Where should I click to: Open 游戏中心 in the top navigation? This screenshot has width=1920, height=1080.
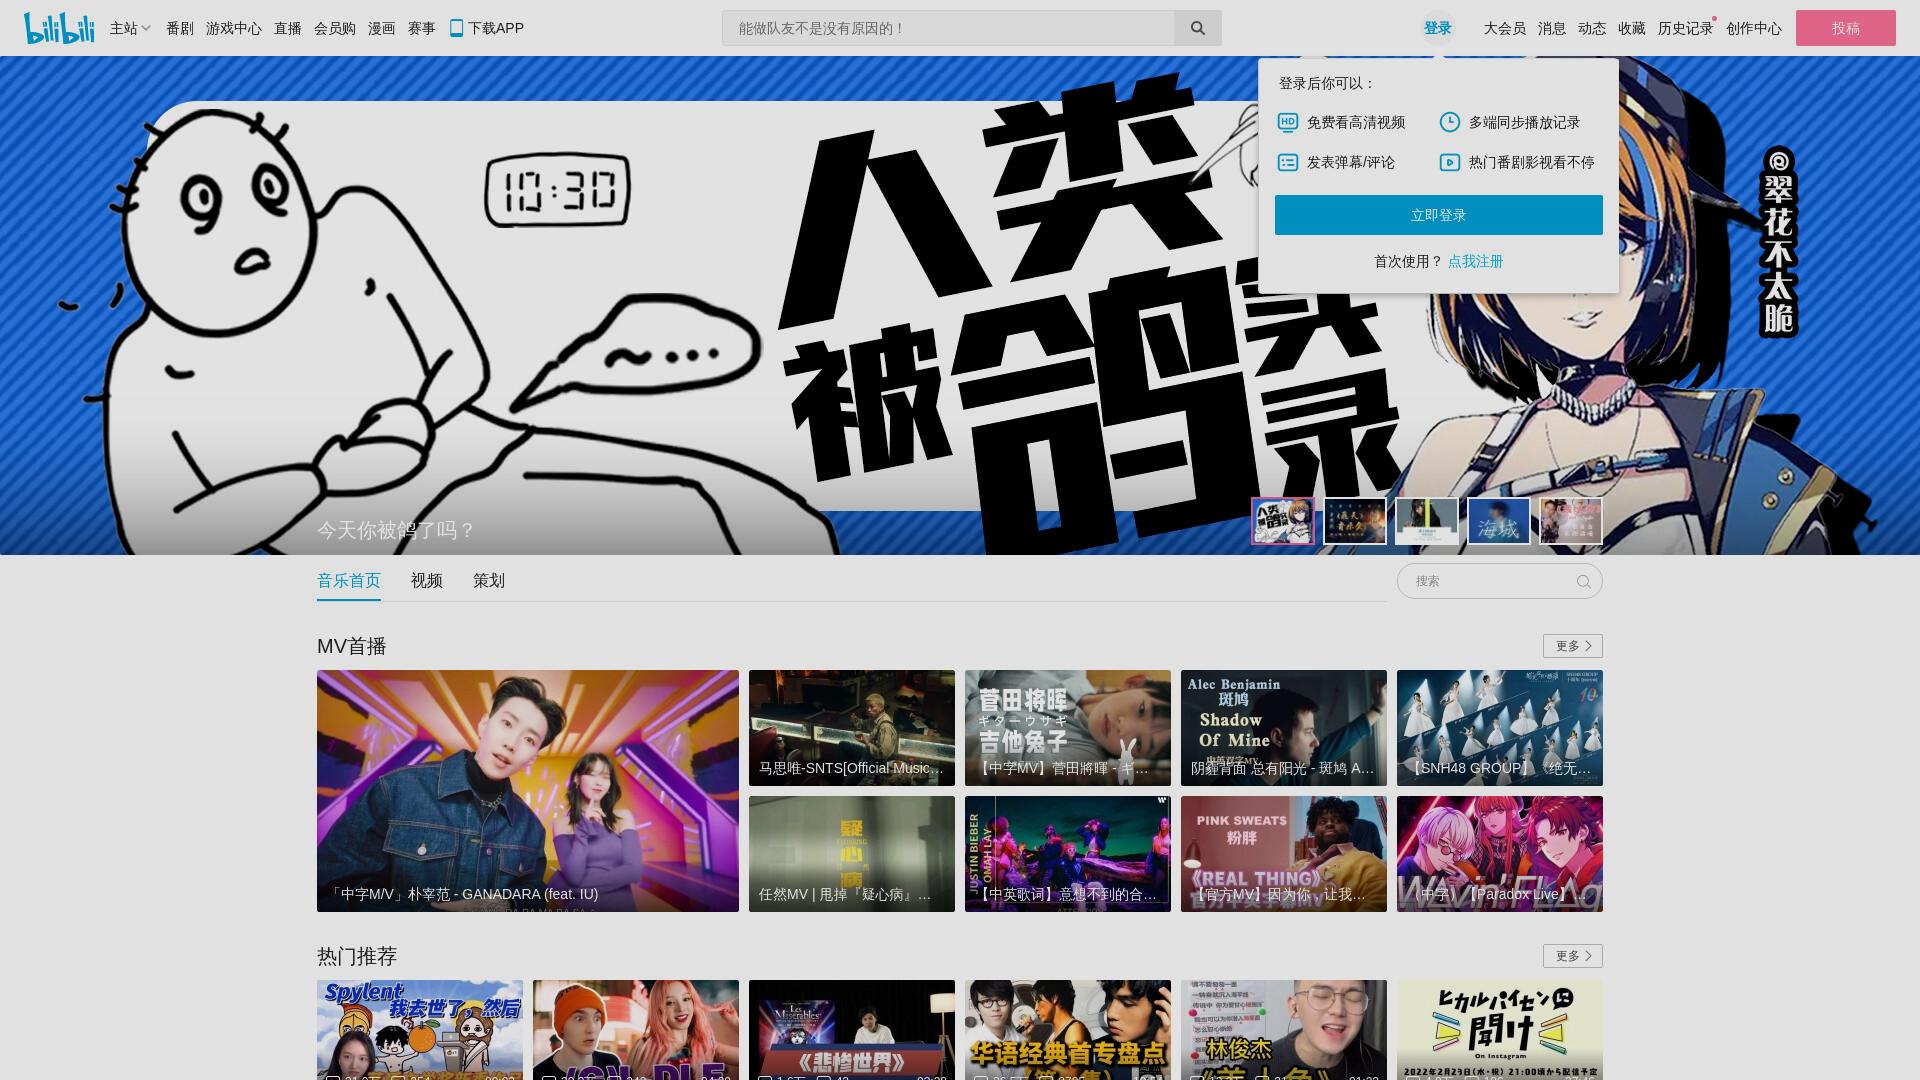(x=234, y=28)
